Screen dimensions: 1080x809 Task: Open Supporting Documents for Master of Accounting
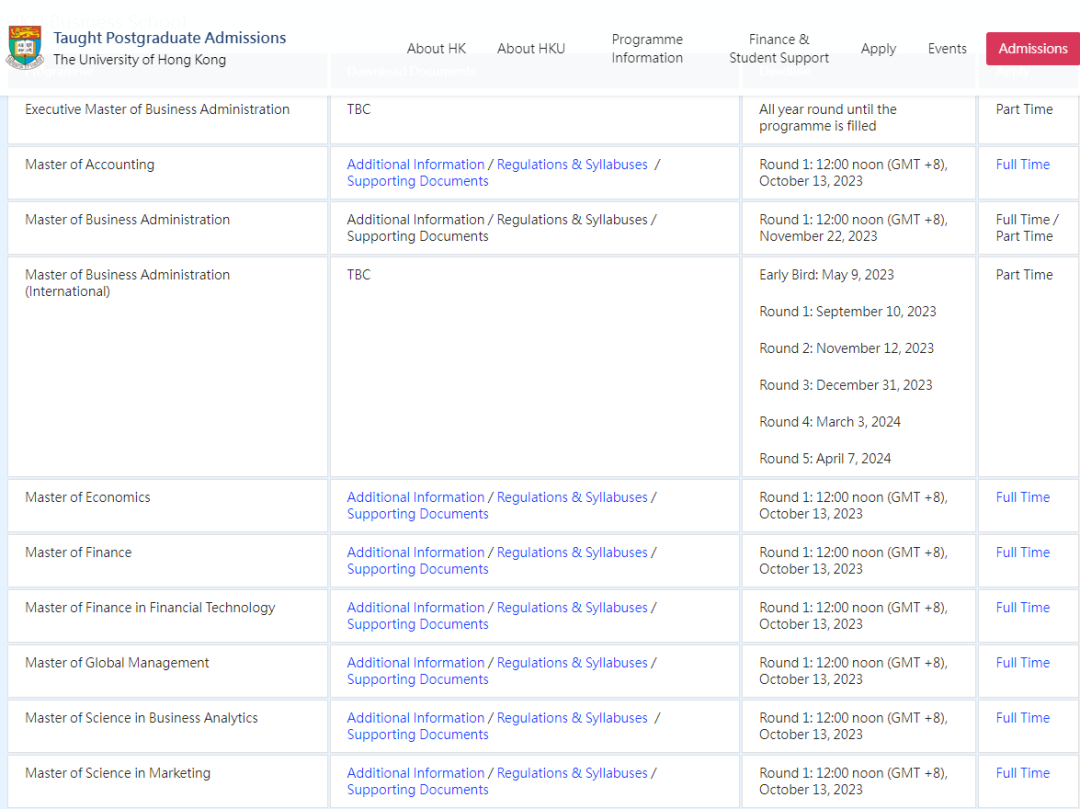coord(417,181)
